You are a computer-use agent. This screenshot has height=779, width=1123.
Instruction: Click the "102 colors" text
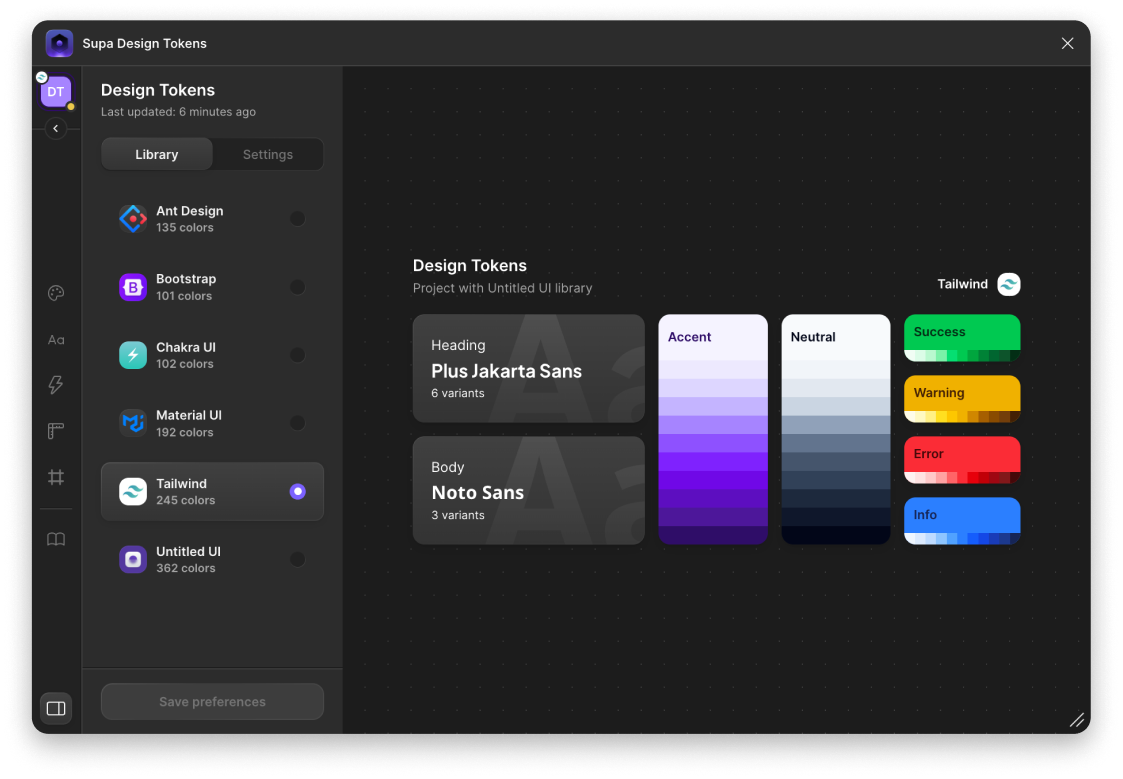tap(185, 364)
